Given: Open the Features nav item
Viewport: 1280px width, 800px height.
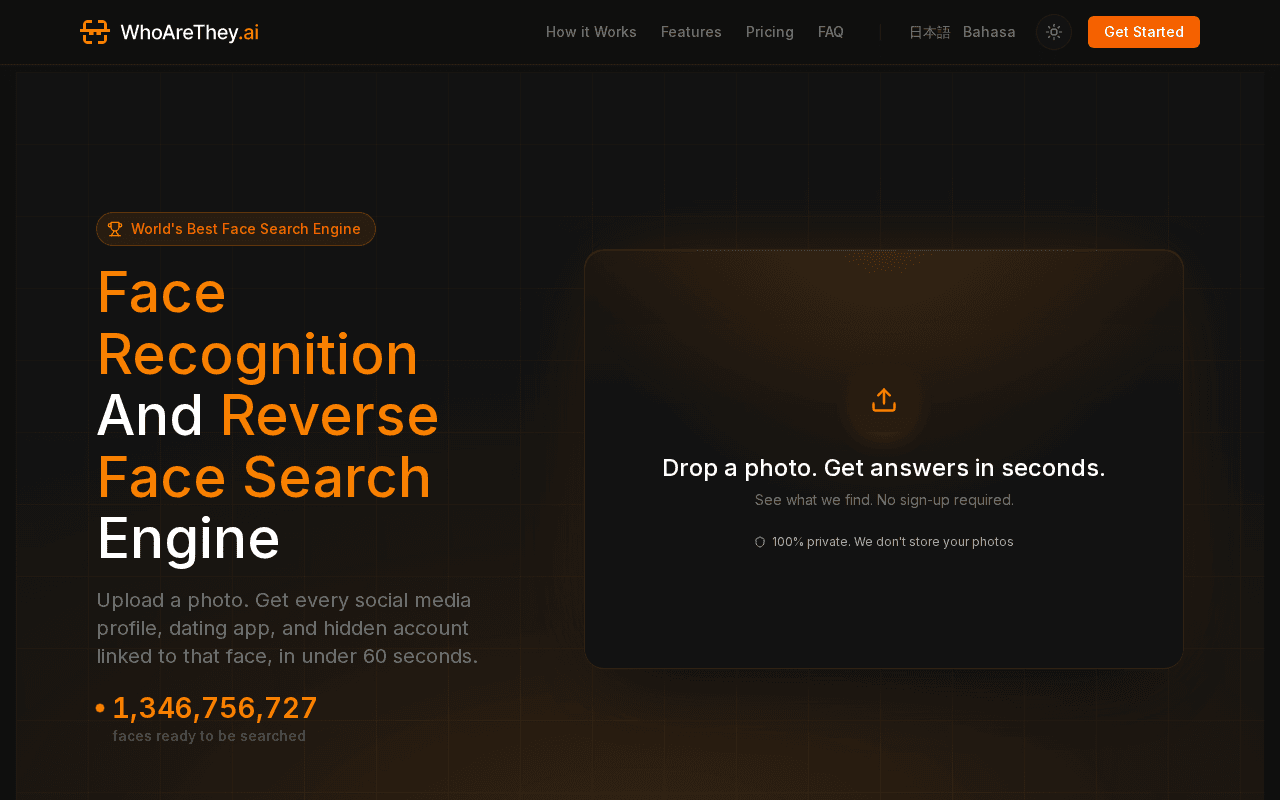Looking at the screenshot, I should point(691,32).
